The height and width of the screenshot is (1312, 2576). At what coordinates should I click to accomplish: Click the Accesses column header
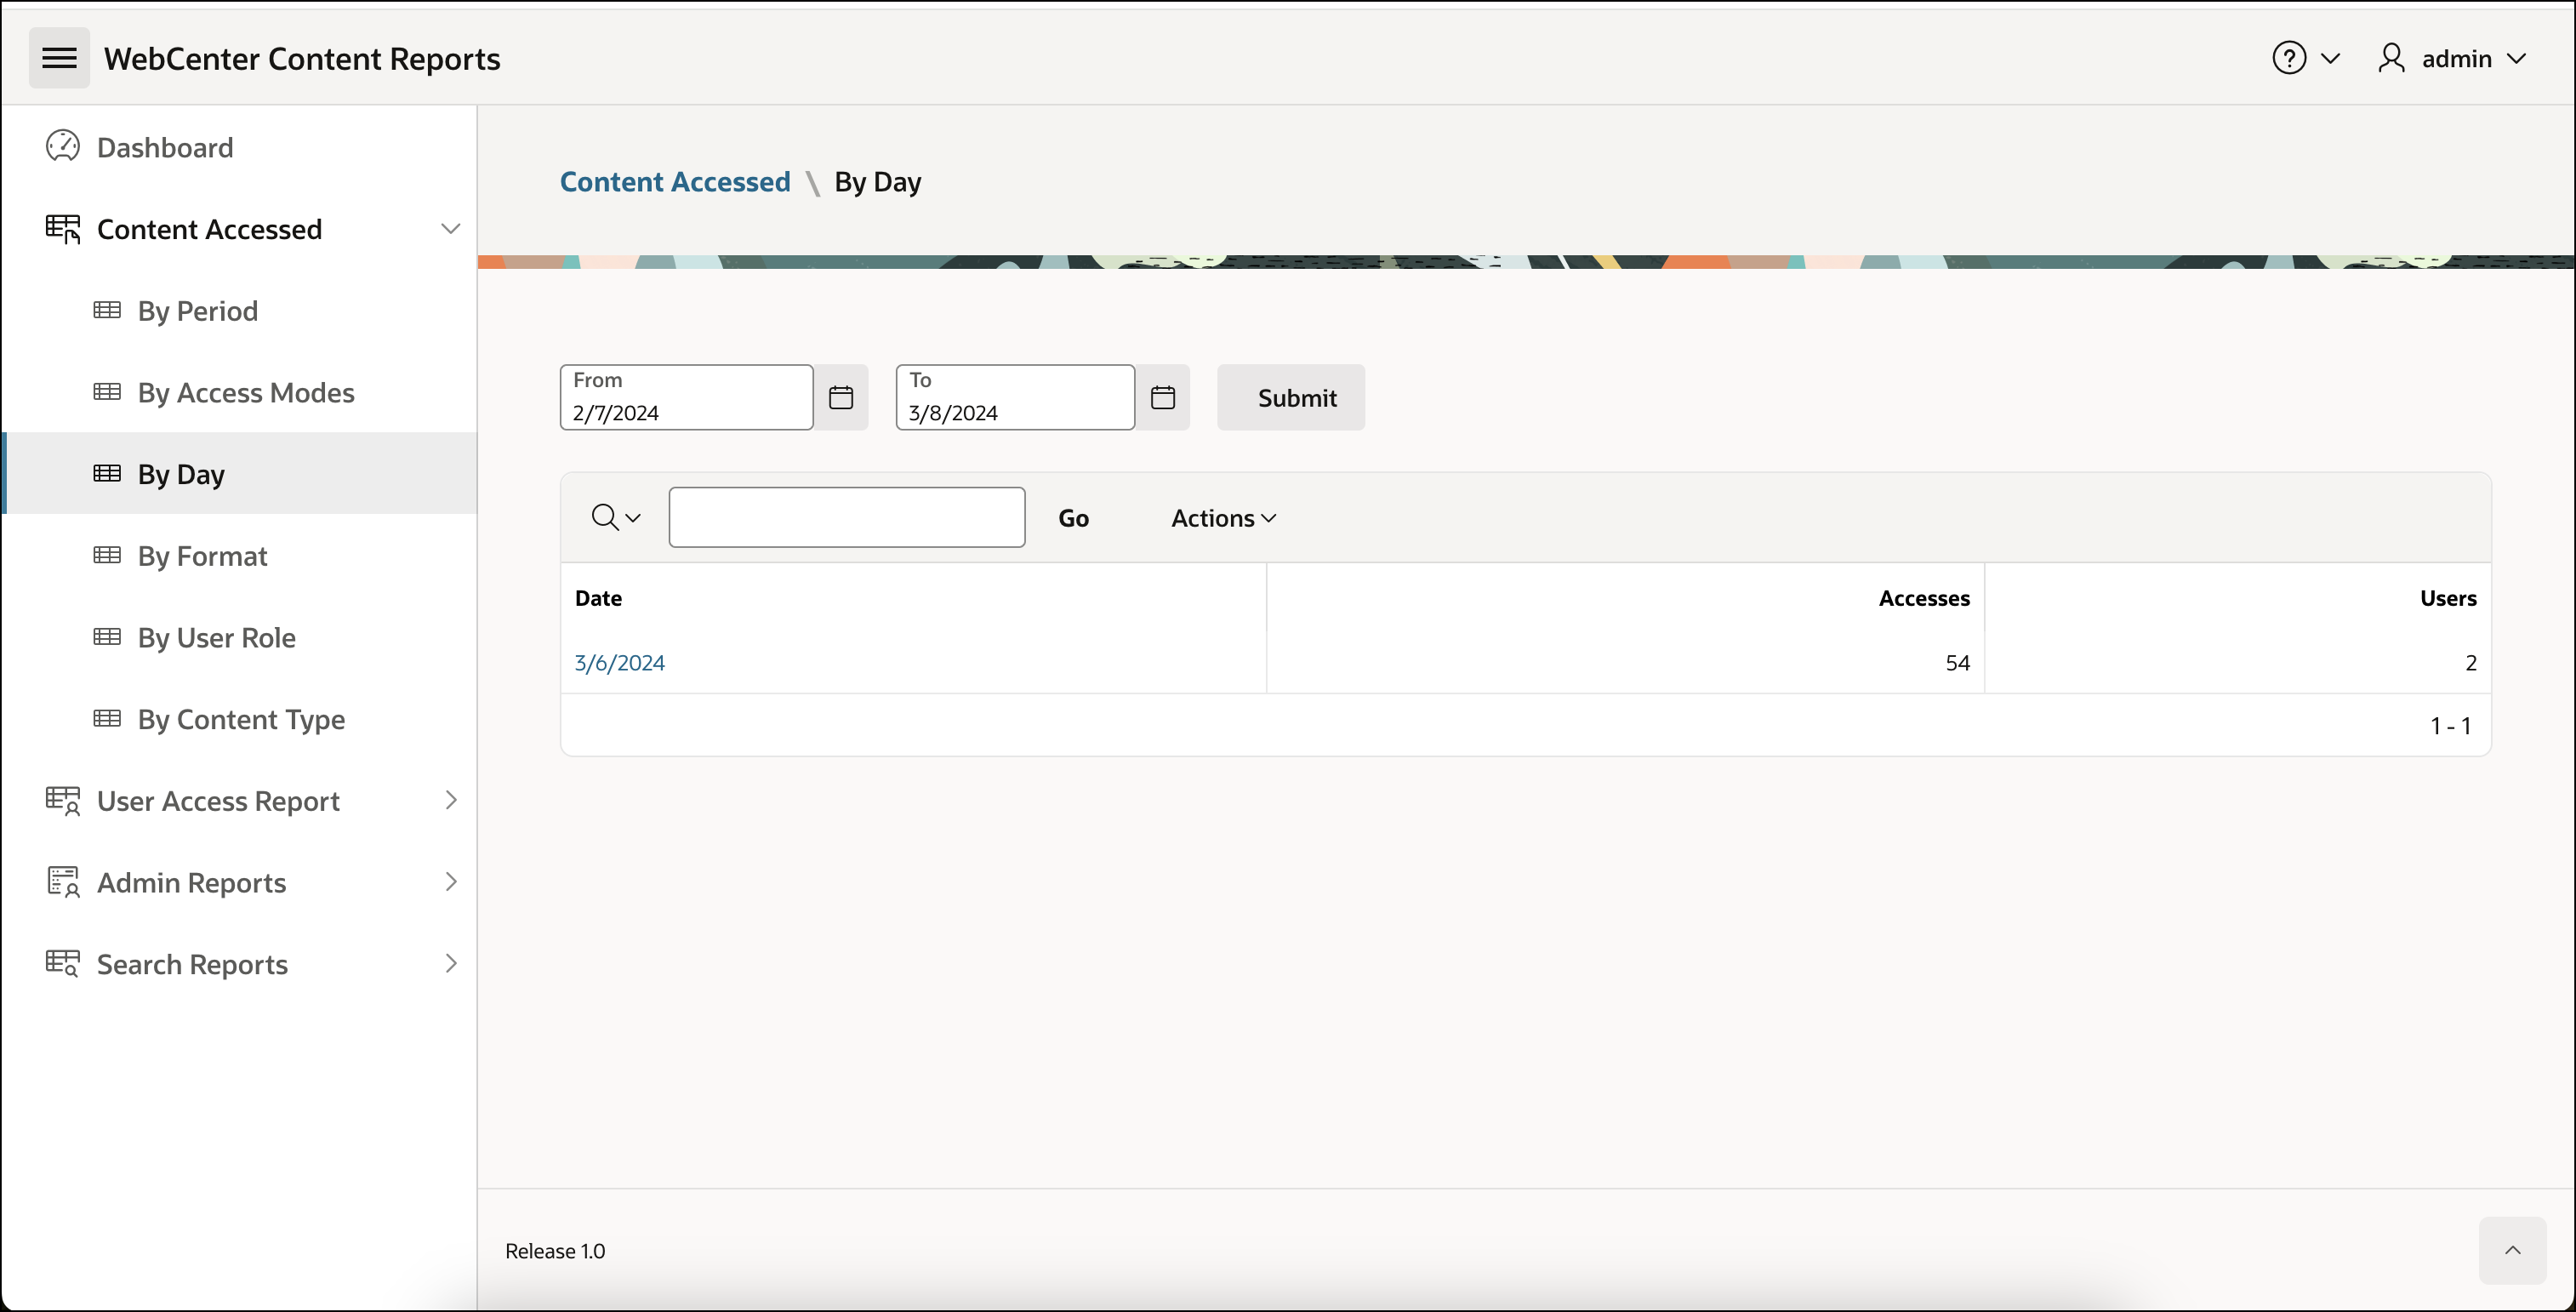1924,598
